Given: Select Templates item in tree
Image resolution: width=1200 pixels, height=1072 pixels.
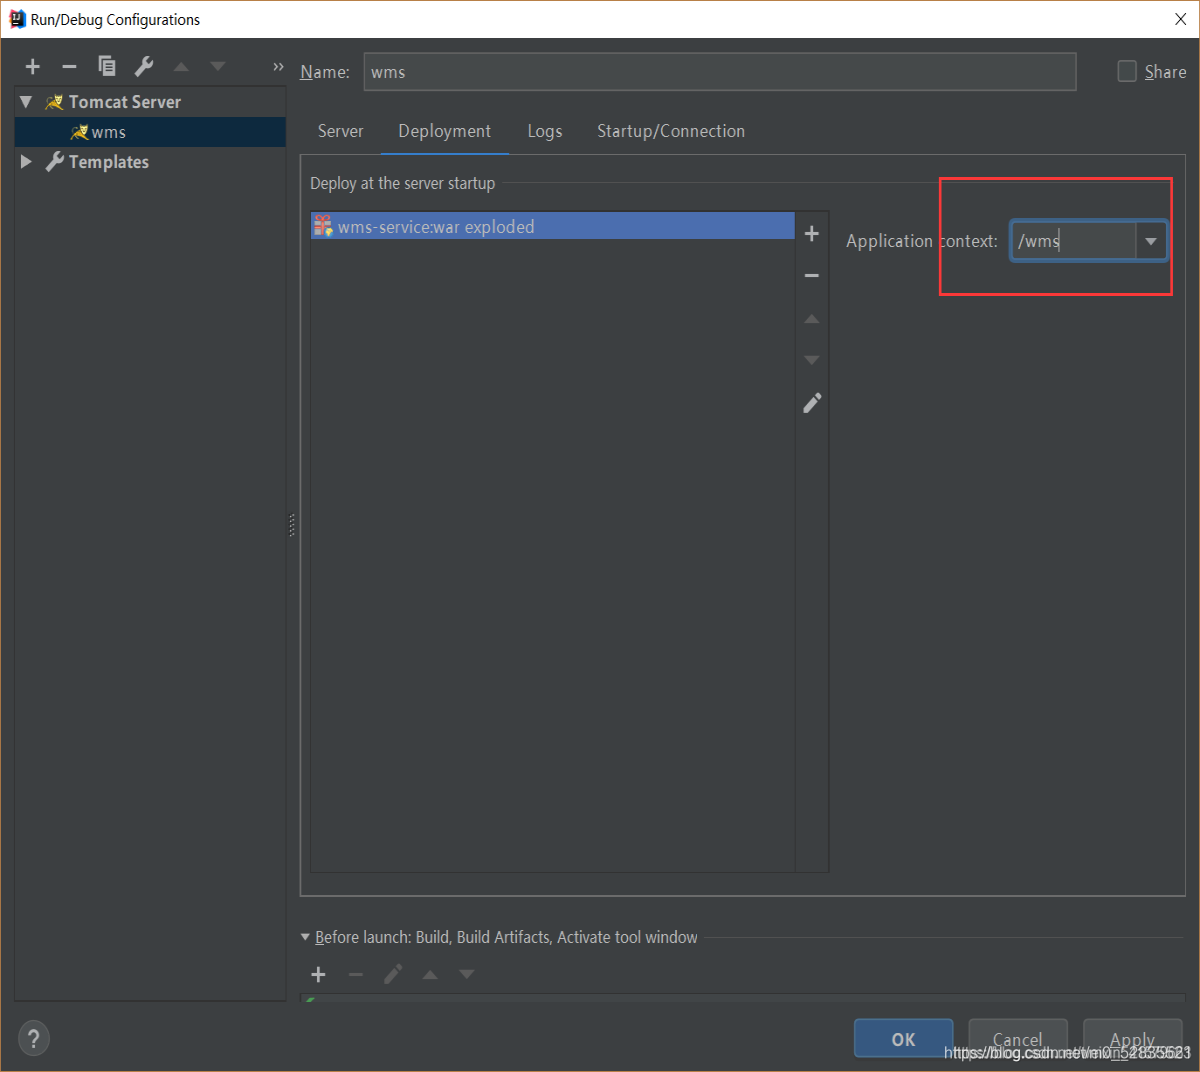Looking at the screenshot, I should click(109, 162).
